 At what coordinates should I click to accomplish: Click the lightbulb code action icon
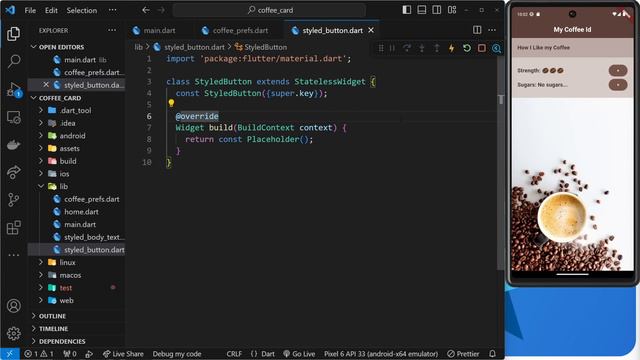[x=171, y=103]
